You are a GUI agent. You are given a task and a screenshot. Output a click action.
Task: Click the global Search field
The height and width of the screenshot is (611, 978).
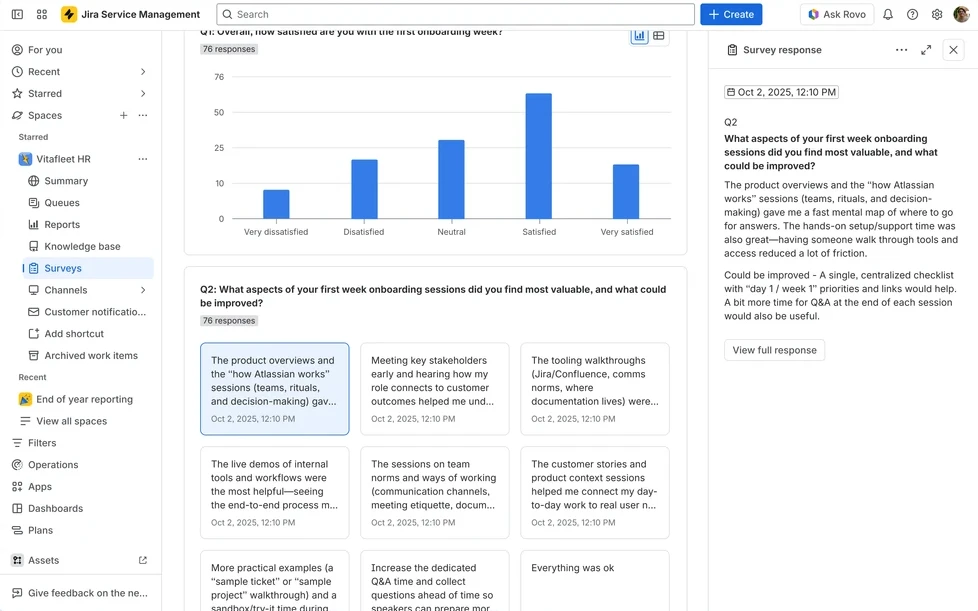(x=455, y=13)
